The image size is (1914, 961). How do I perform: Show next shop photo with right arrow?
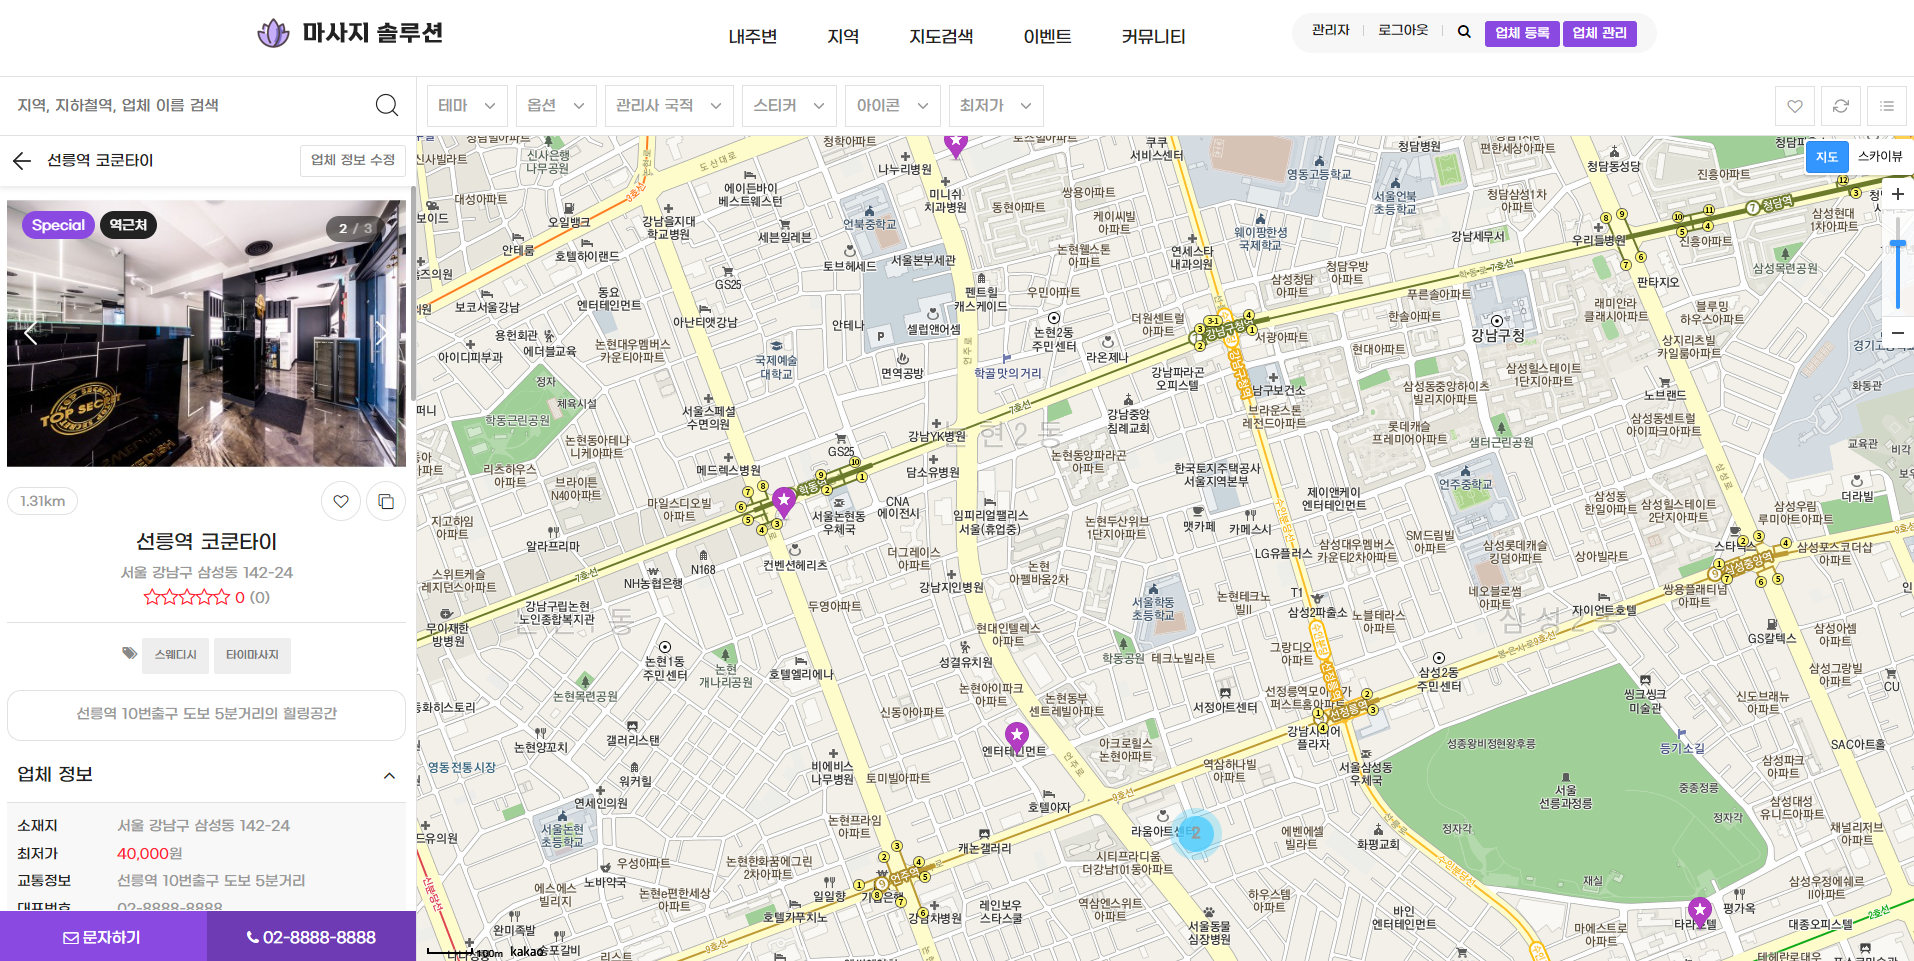tap(381, 334)
